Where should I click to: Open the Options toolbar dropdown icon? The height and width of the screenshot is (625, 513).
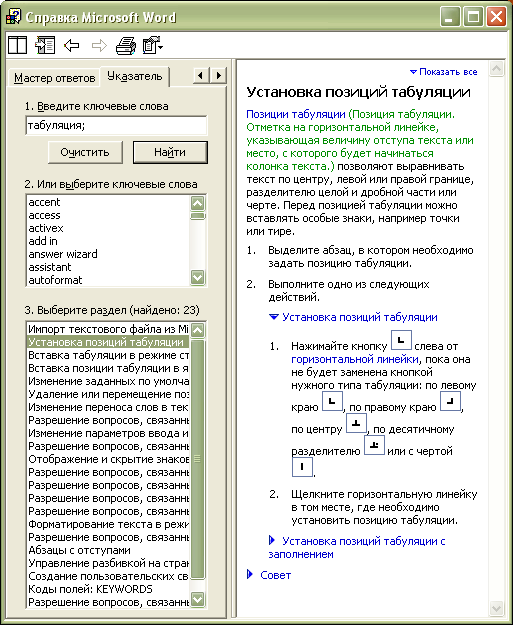point(153,45)
